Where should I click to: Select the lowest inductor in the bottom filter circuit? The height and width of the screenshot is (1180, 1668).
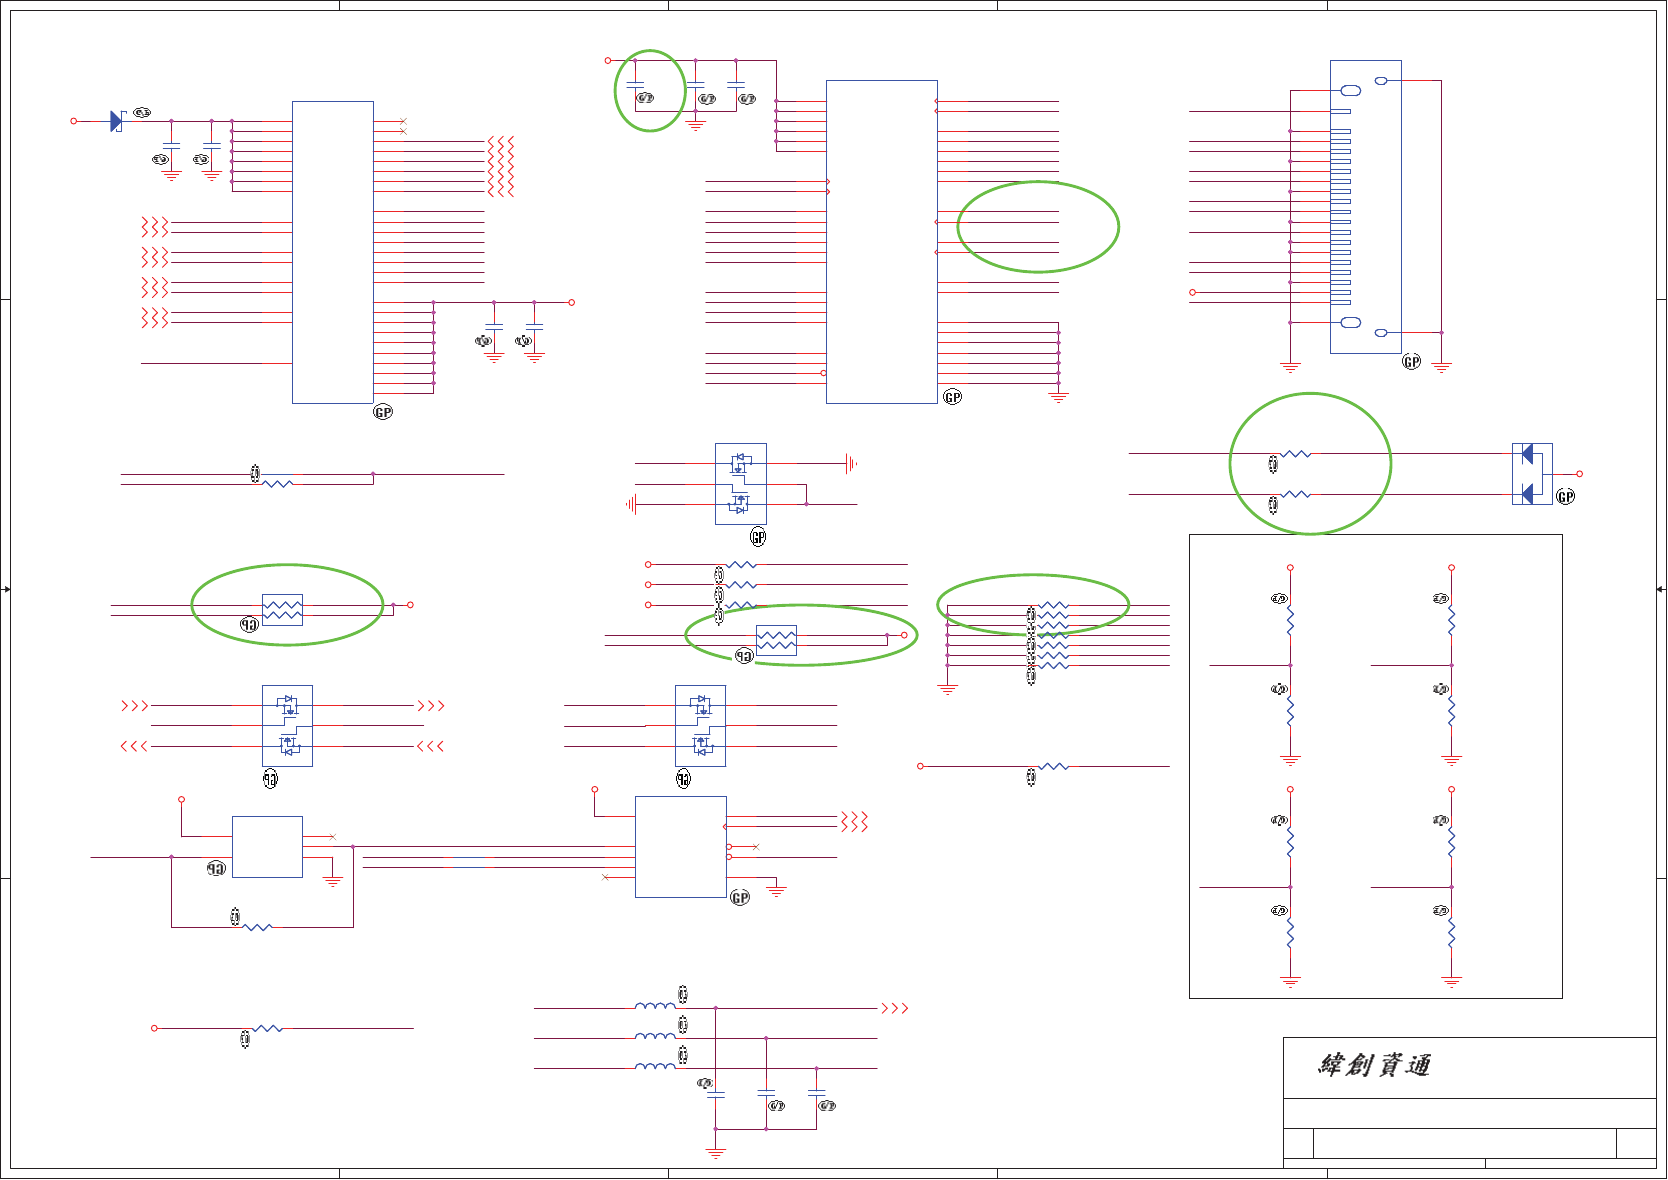[655, 1067]
